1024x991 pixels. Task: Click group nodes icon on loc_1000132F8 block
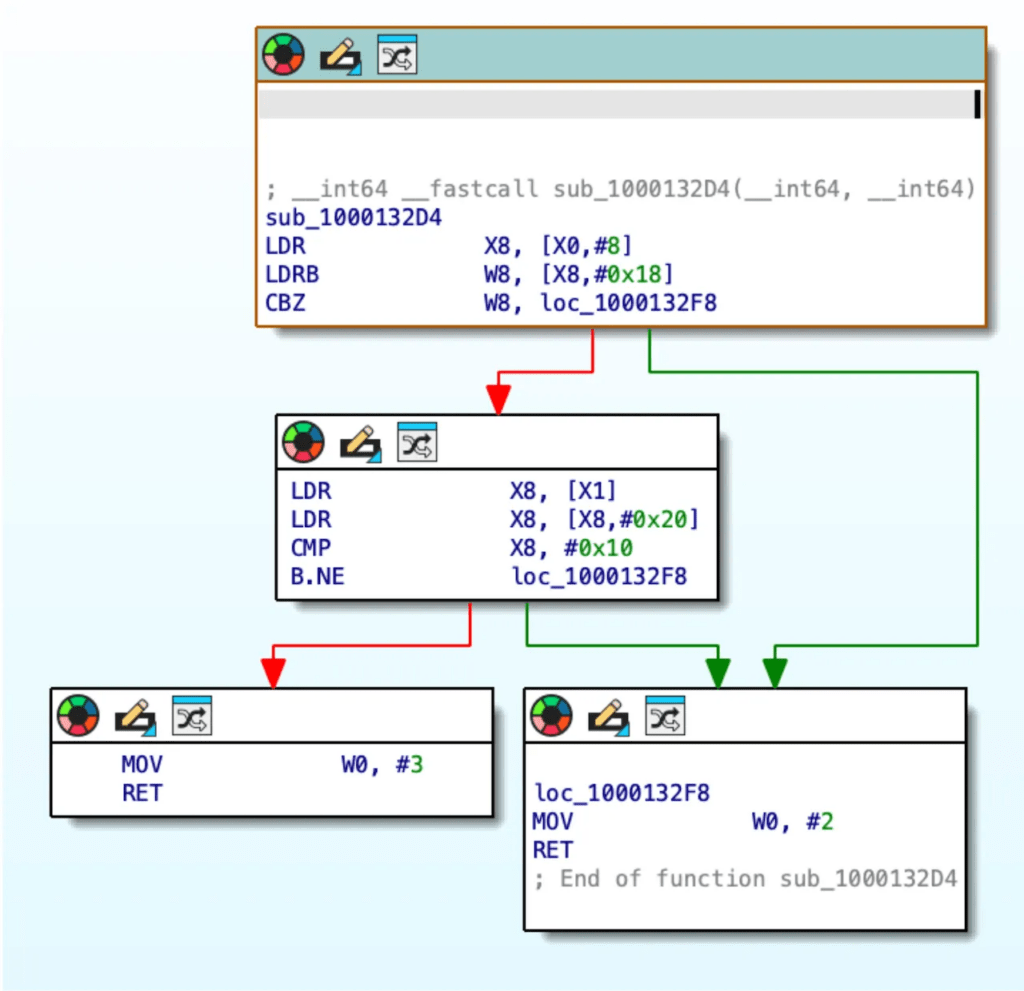coord(665,715)
